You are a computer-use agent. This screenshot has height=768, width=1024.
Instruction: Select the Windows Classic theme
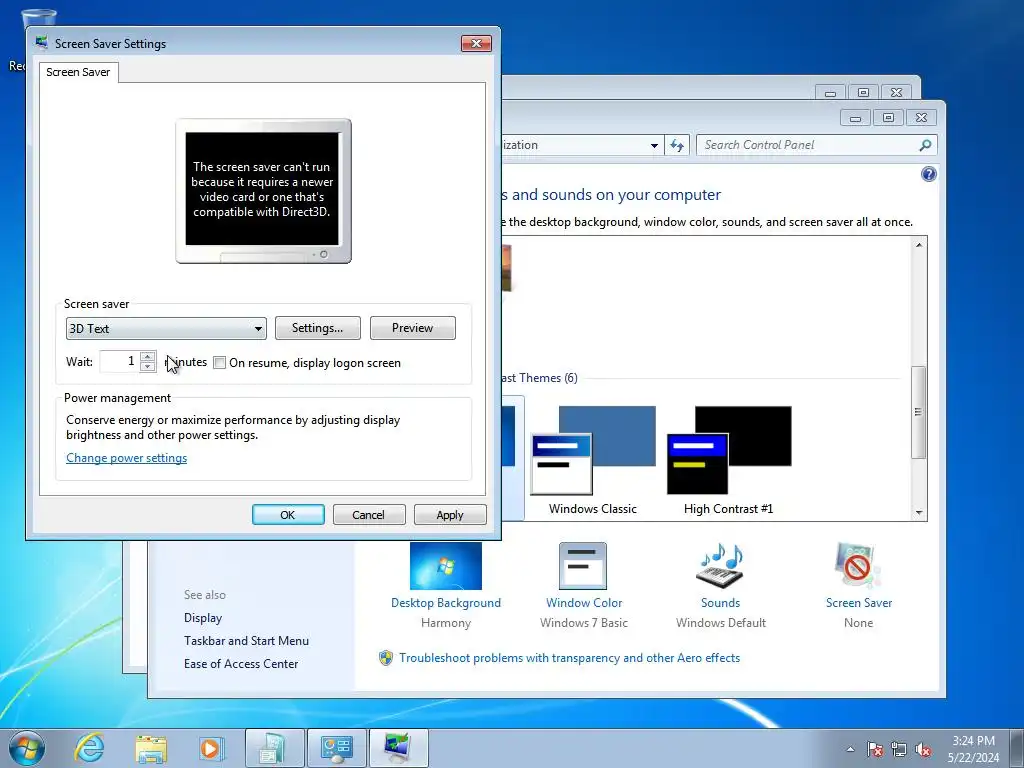[592, 460]
